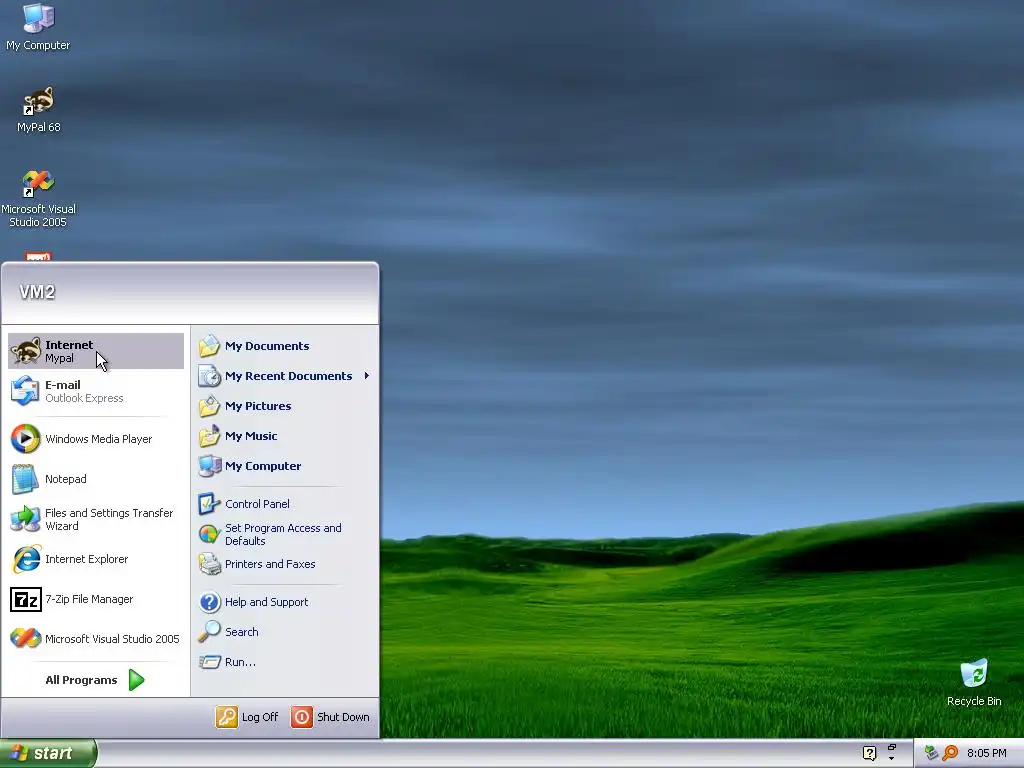
Task: Open Search from Start menu
Action: coord(285,632)
